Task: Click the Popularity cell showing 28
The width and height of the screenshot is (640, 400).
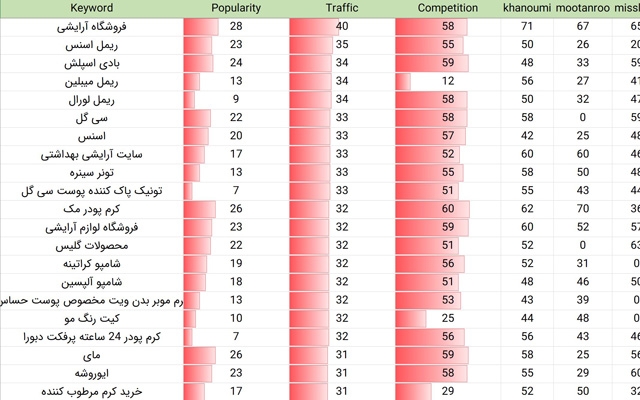Action: pos(236,27)
